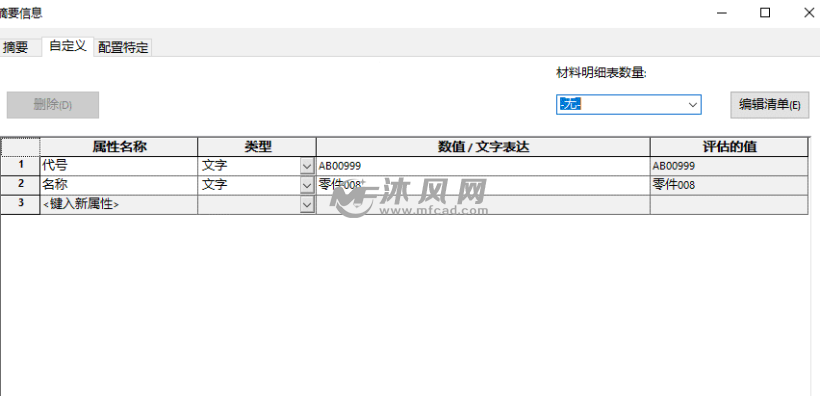Expand type dropdown in the 键入新属性 row
This screenshot has width=820, height=396.
(307, 205)
